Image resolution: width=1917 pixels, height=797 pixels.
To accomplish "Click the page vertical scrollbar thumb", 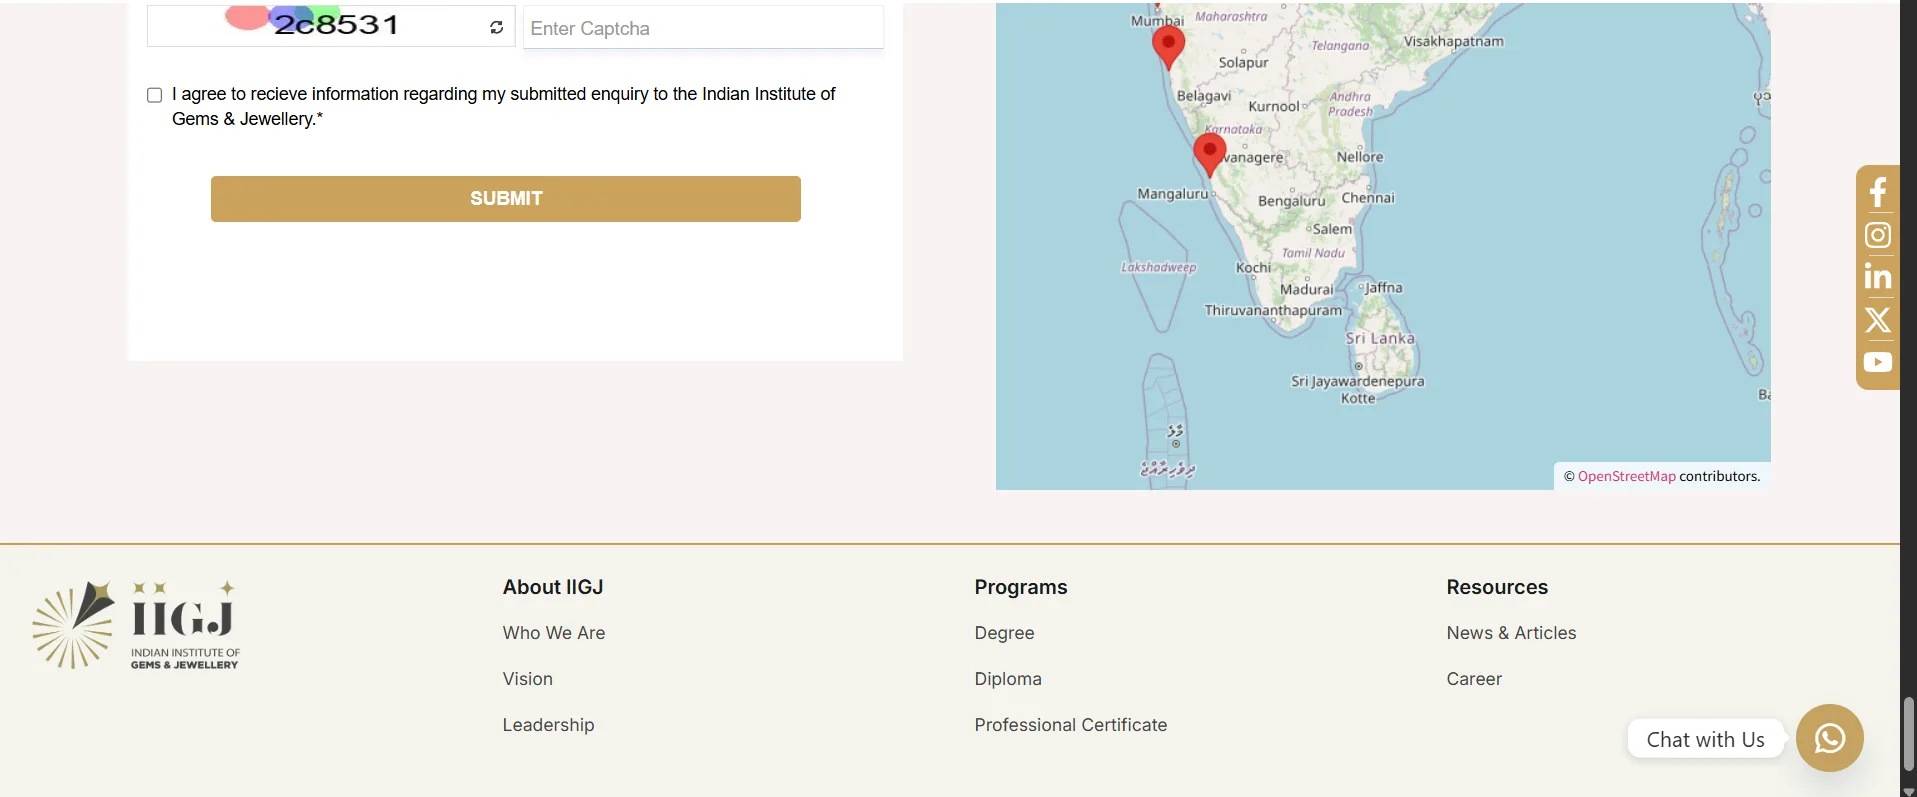I will 1908,733.
